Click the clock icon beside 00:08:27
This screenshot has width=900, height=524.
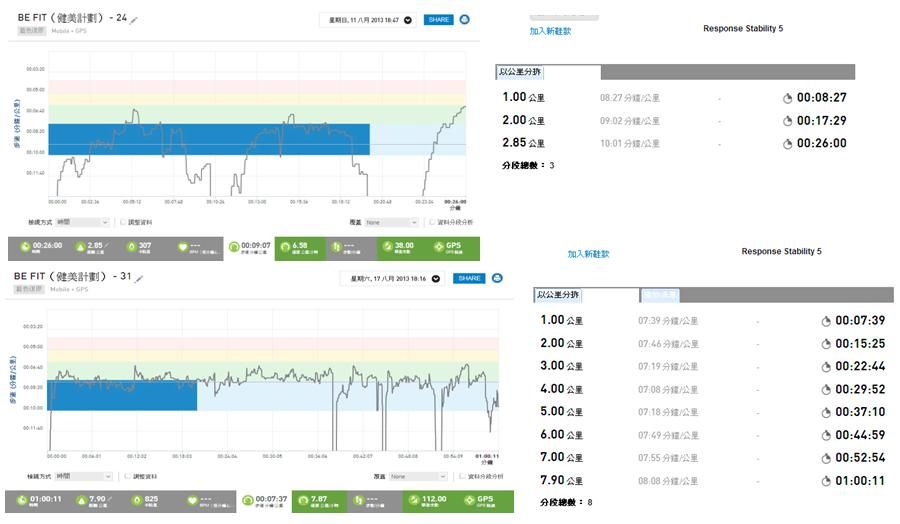tap(788, 99)
